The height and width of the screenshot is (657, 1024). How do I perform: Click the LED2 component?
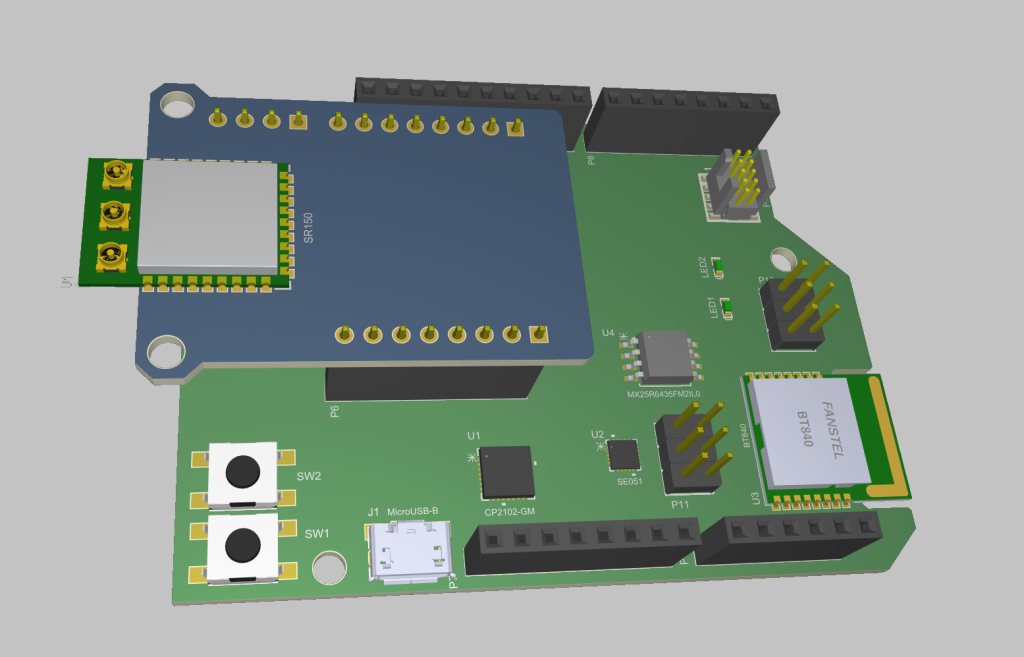(717, 266)
